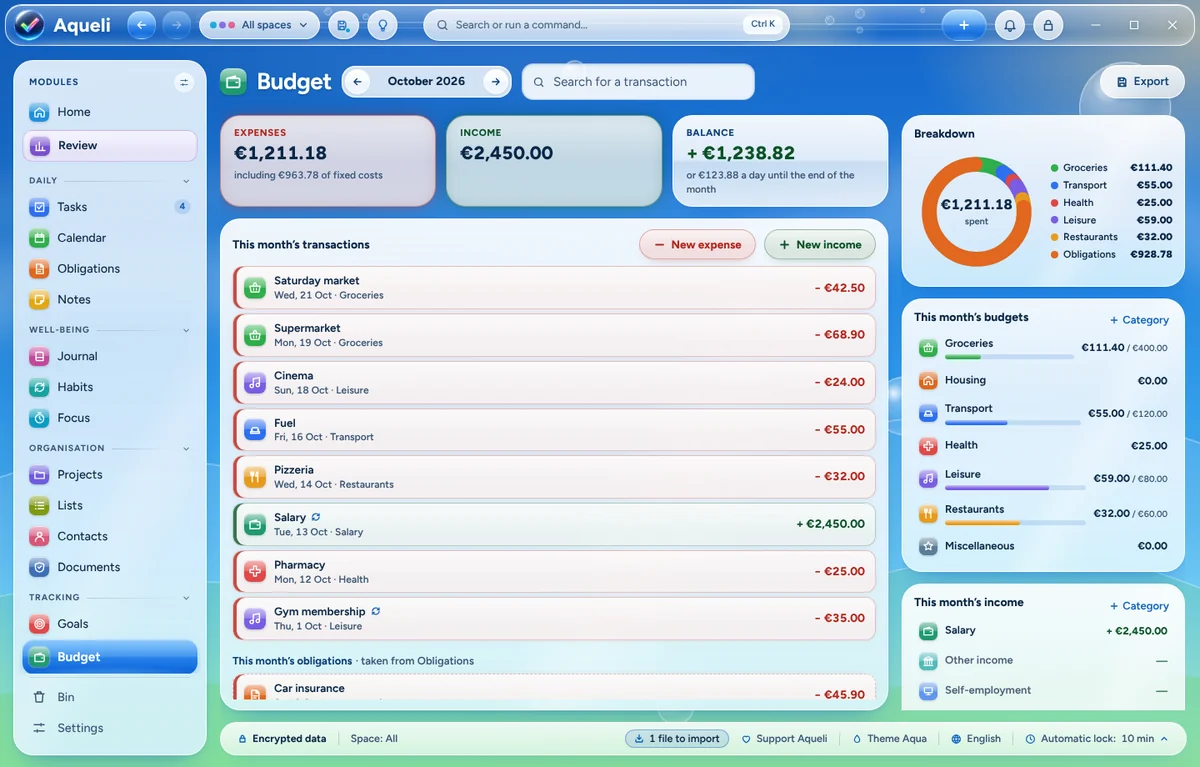Click Encrypted data status entry
1200x767 pixels.
tap(282, 739)
